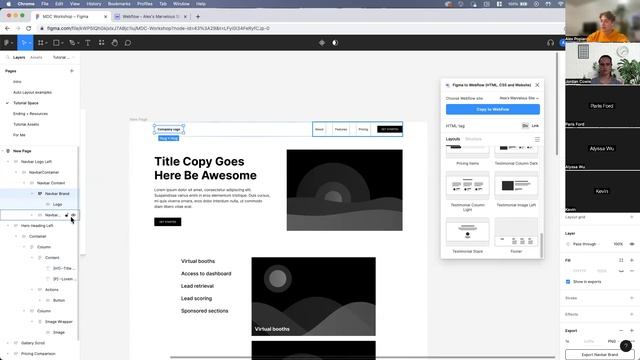Open the help question mark button
Image resolution: width=640 pixels, height=360 pixels.
click(x=626, y=346)
